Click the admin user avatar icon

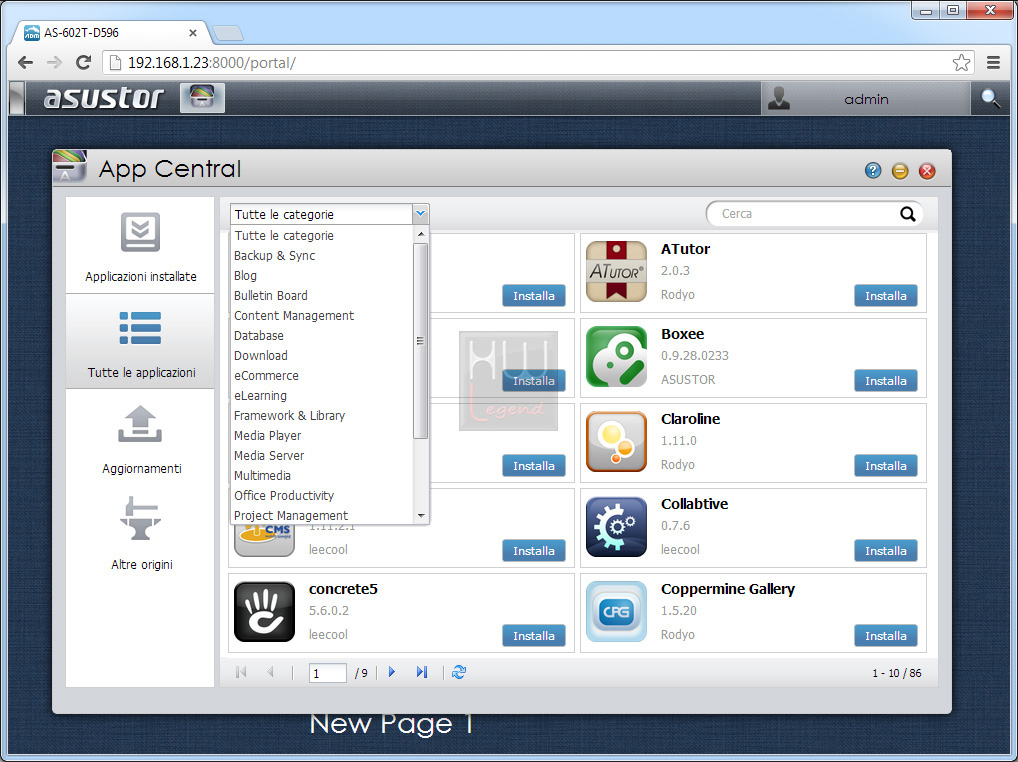coord(778,99)
